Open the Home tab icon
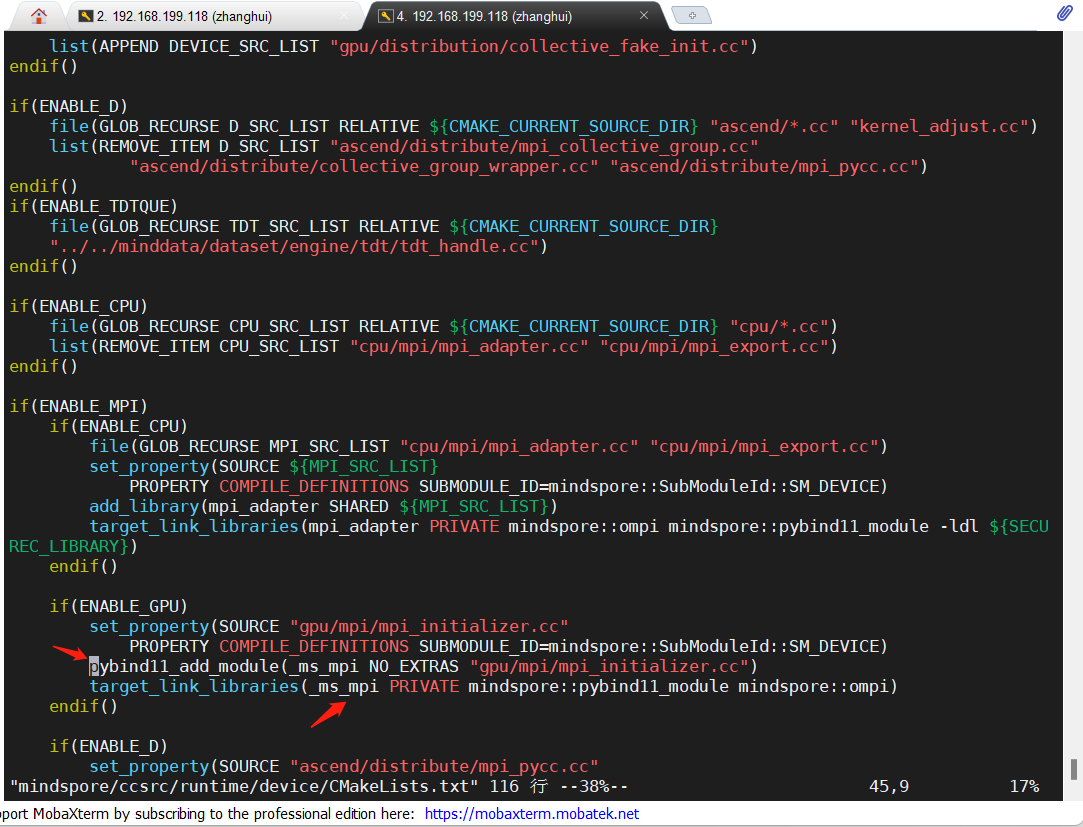This screenshot has height=827, width=1083. tap(39, 15)
